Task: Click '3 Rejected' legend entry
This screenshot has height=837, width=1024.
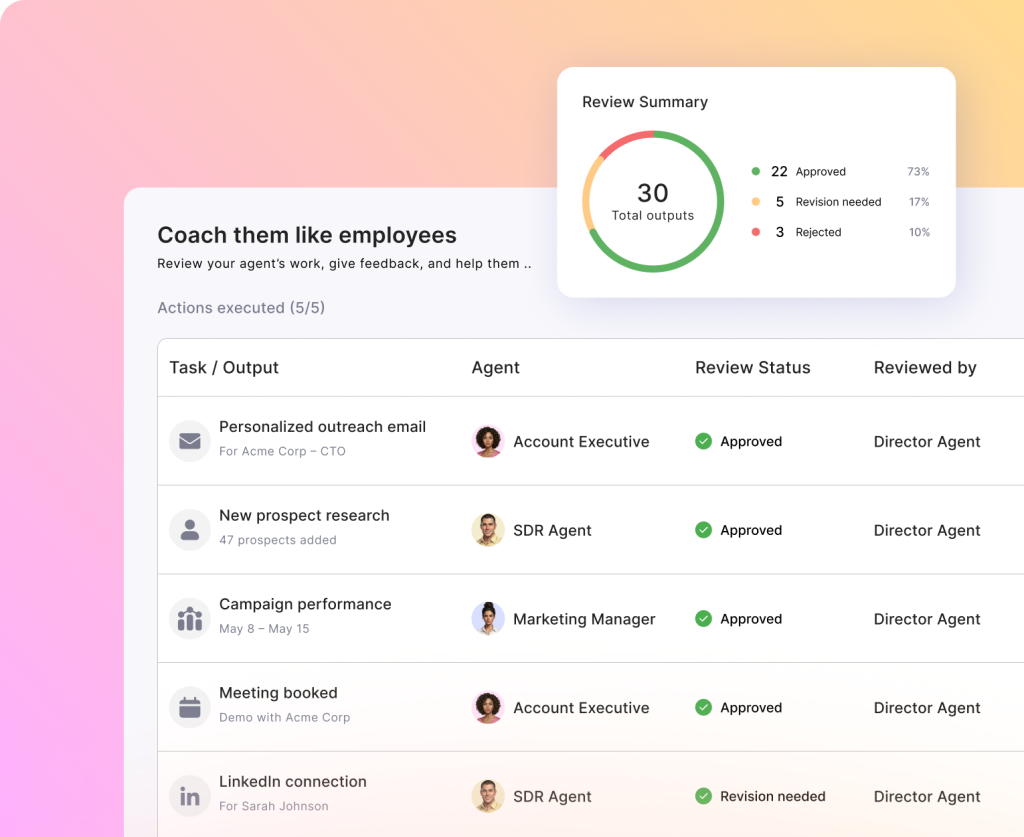Action: coord(797,232)
